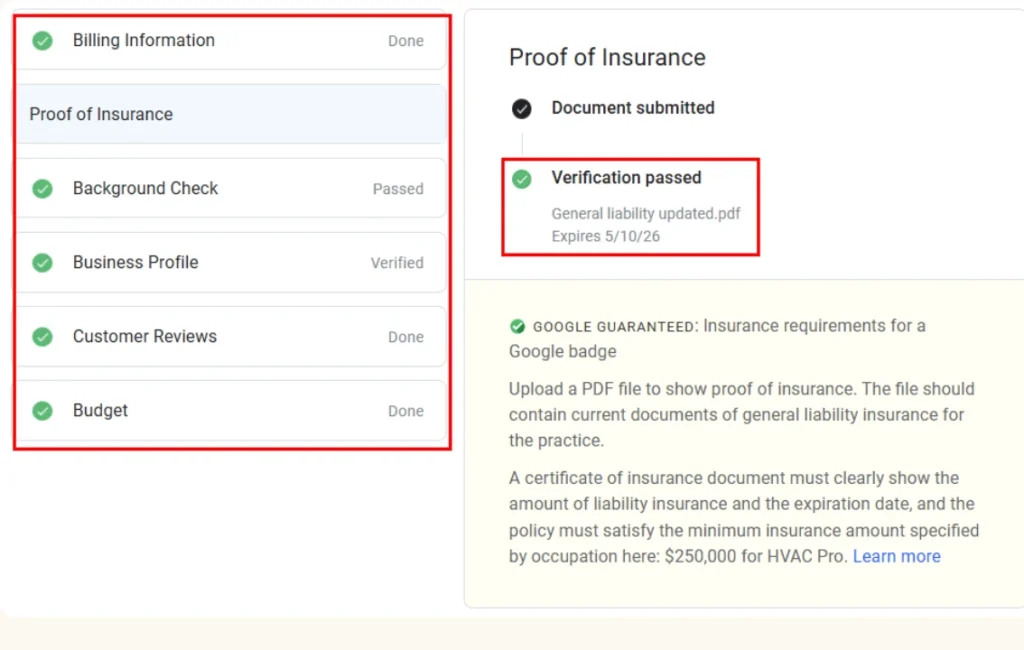Image resolution: width=1024 pixels, height=650 pixels.
Task: Go to the Business Profile step
Action: click(135, 263)
